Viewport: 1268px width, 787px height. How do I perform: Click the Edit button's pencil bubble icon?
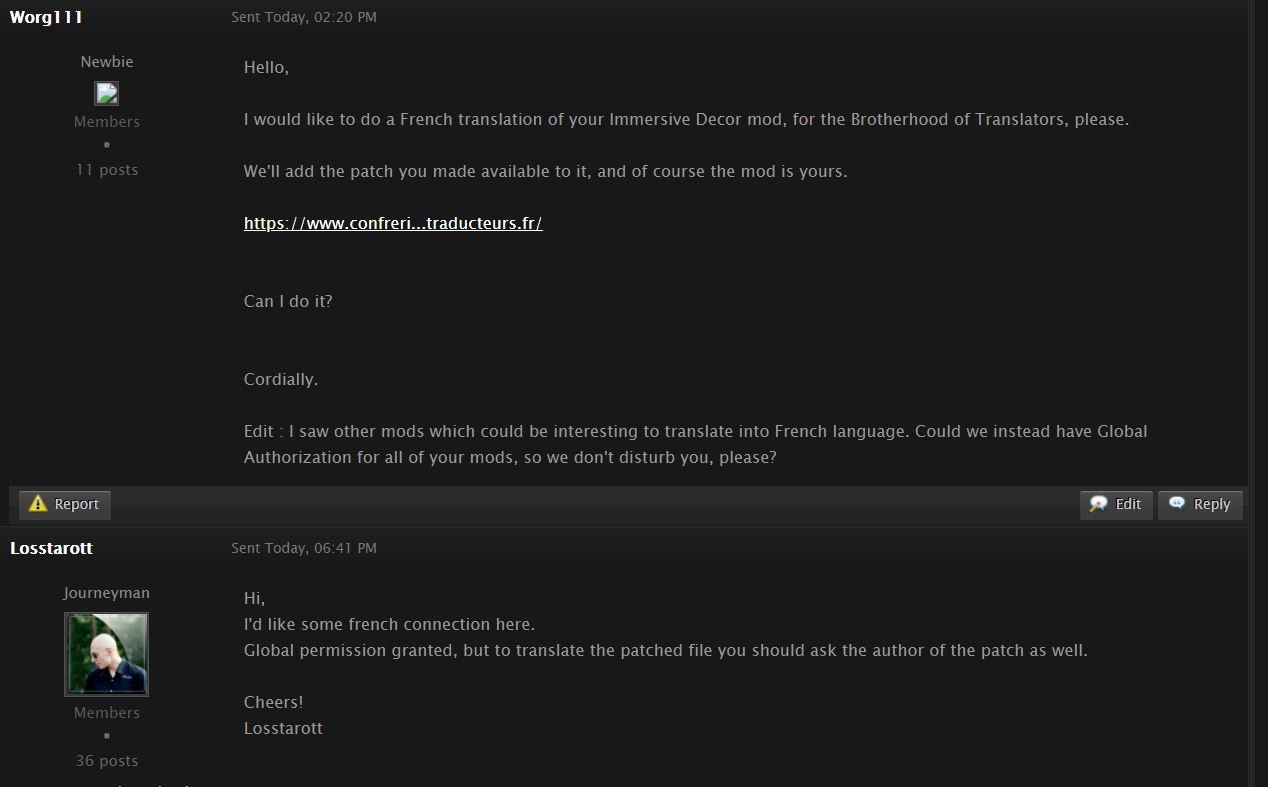(x=1098, y=504)
